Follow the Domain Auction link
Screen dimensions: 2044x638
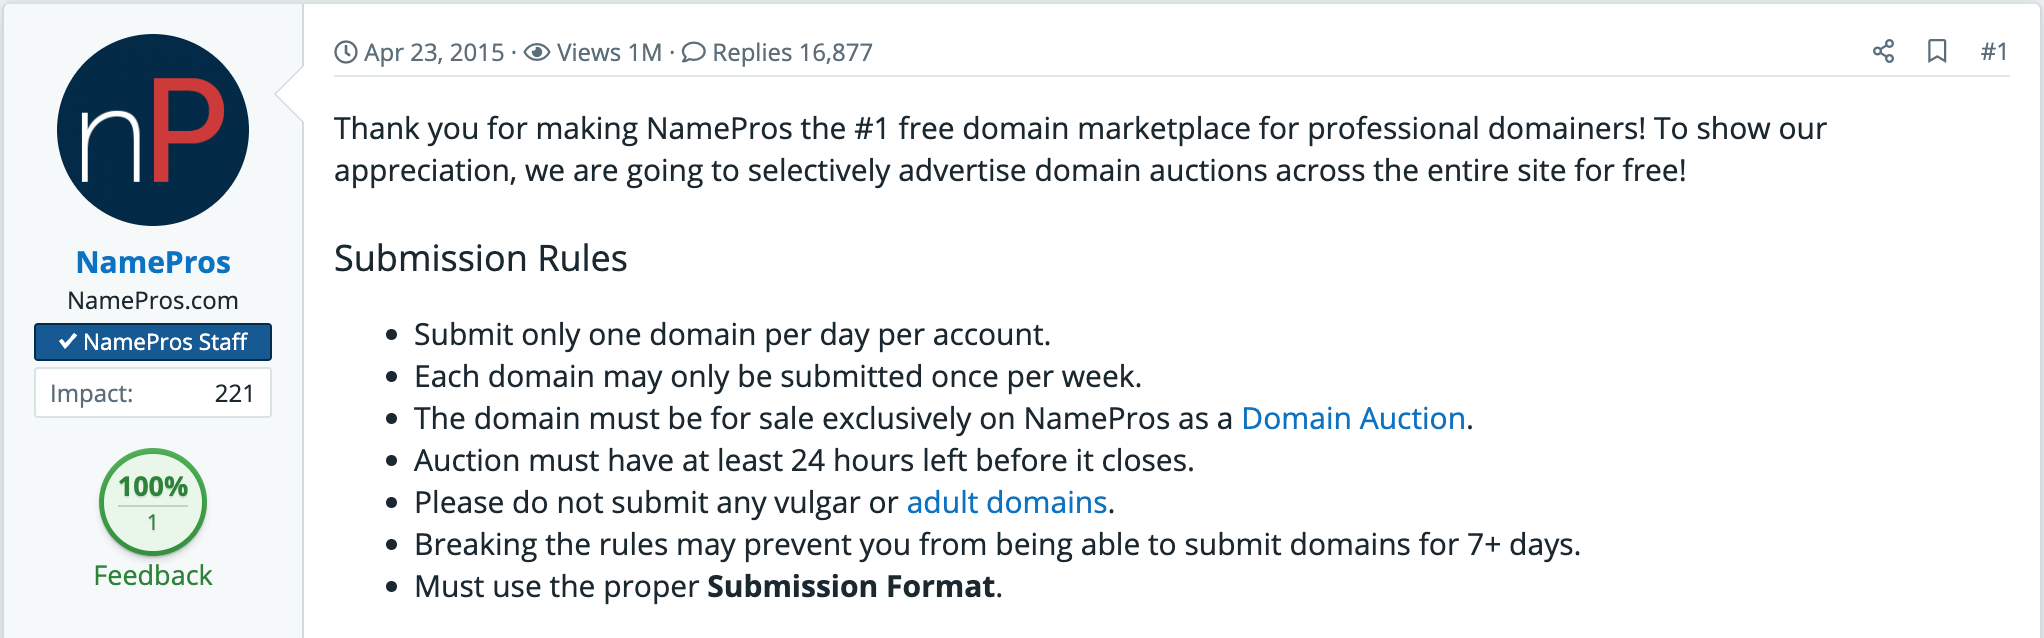click(x=1353, y=418)
